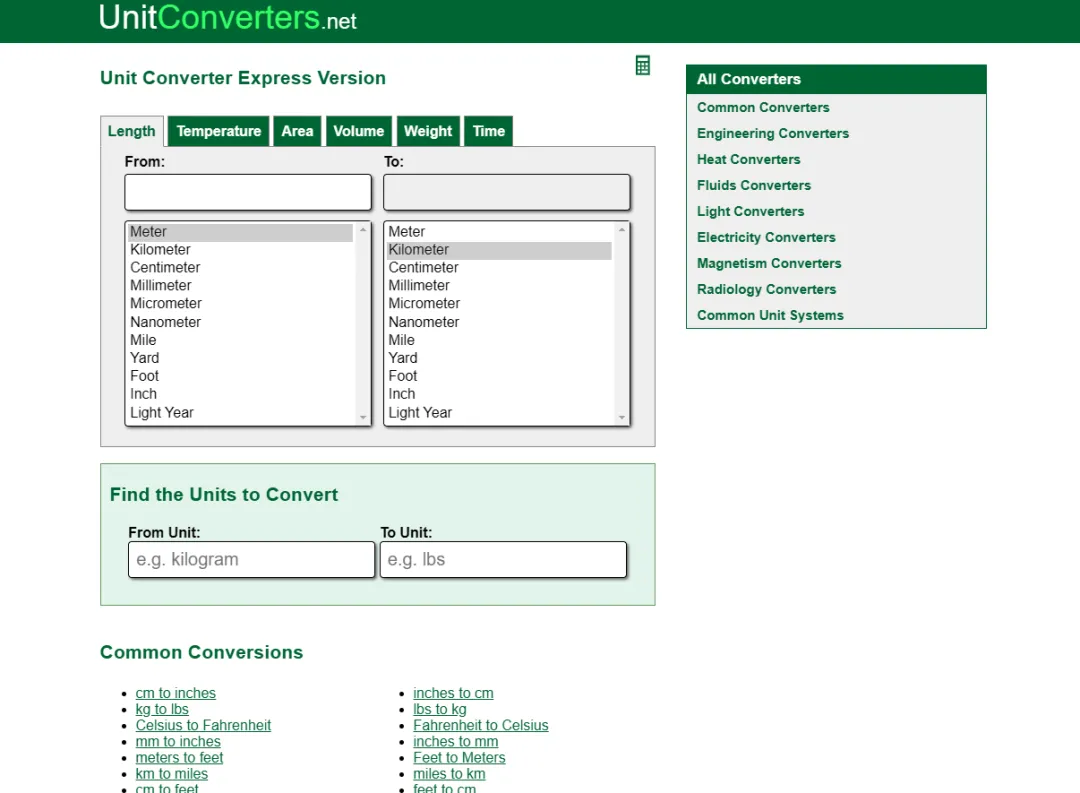
Task: Choose Yard in the From list
Action: point(240,358)
